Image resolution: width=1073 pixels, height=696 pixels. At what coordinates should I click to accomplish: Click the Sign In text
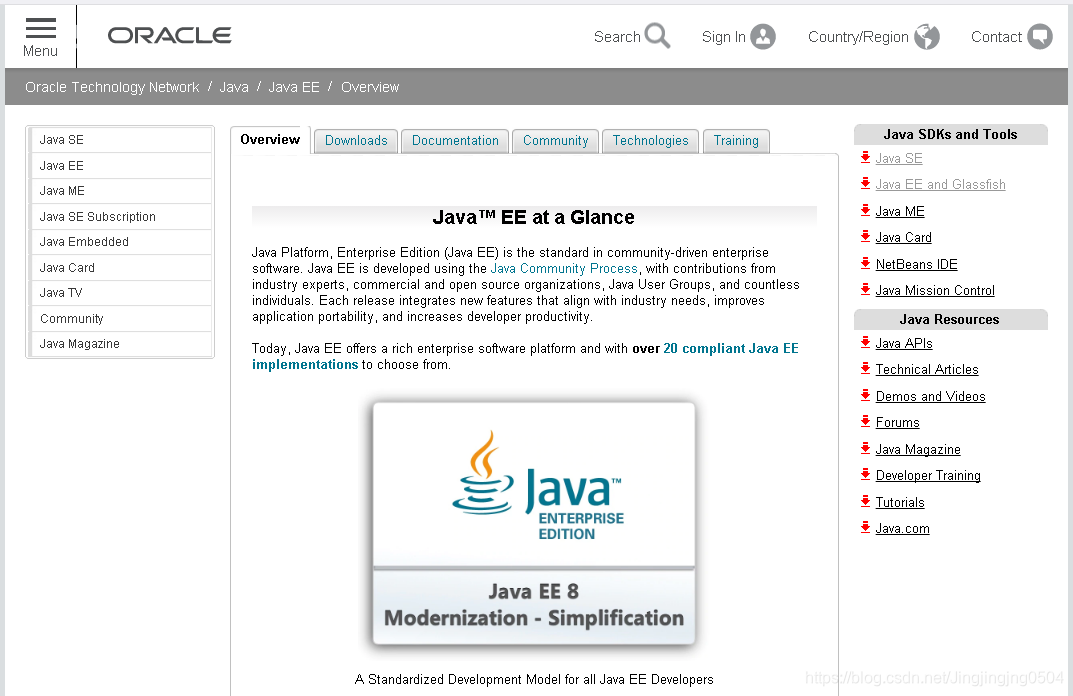pos(723,37)
